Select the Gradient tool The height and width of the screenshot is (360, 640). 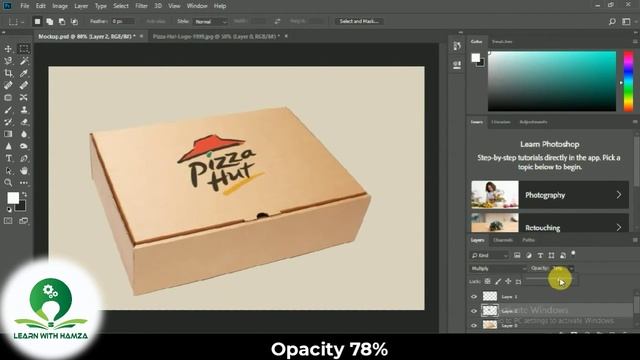click(x=8, y=134)
